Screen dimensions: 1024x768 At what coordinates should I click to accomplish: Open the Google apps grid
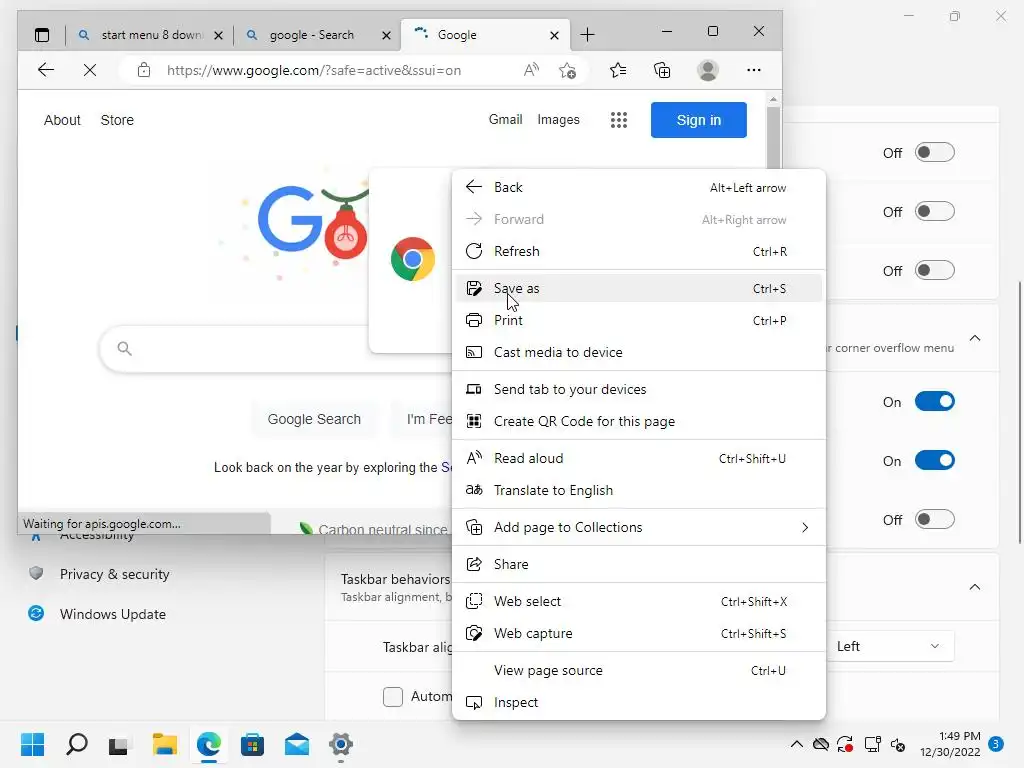pyautogui.click(x=618, y=120)
